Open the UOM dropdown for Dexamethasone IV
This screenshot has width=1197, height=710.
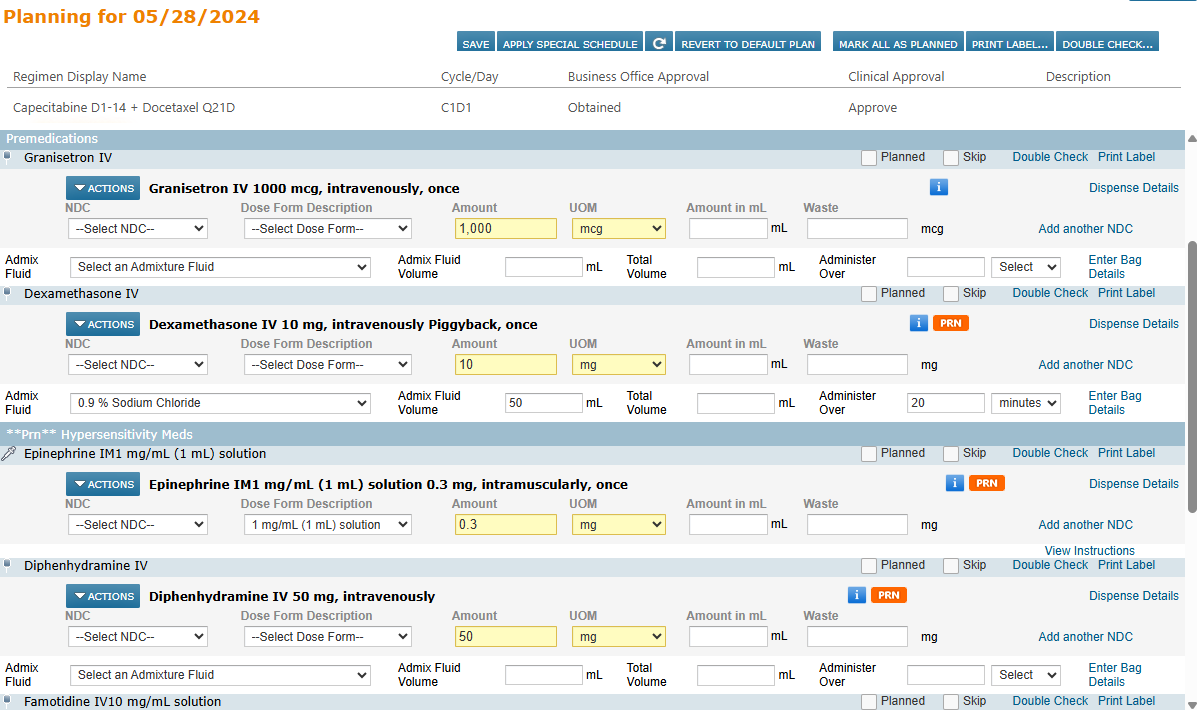coord(618,364)
